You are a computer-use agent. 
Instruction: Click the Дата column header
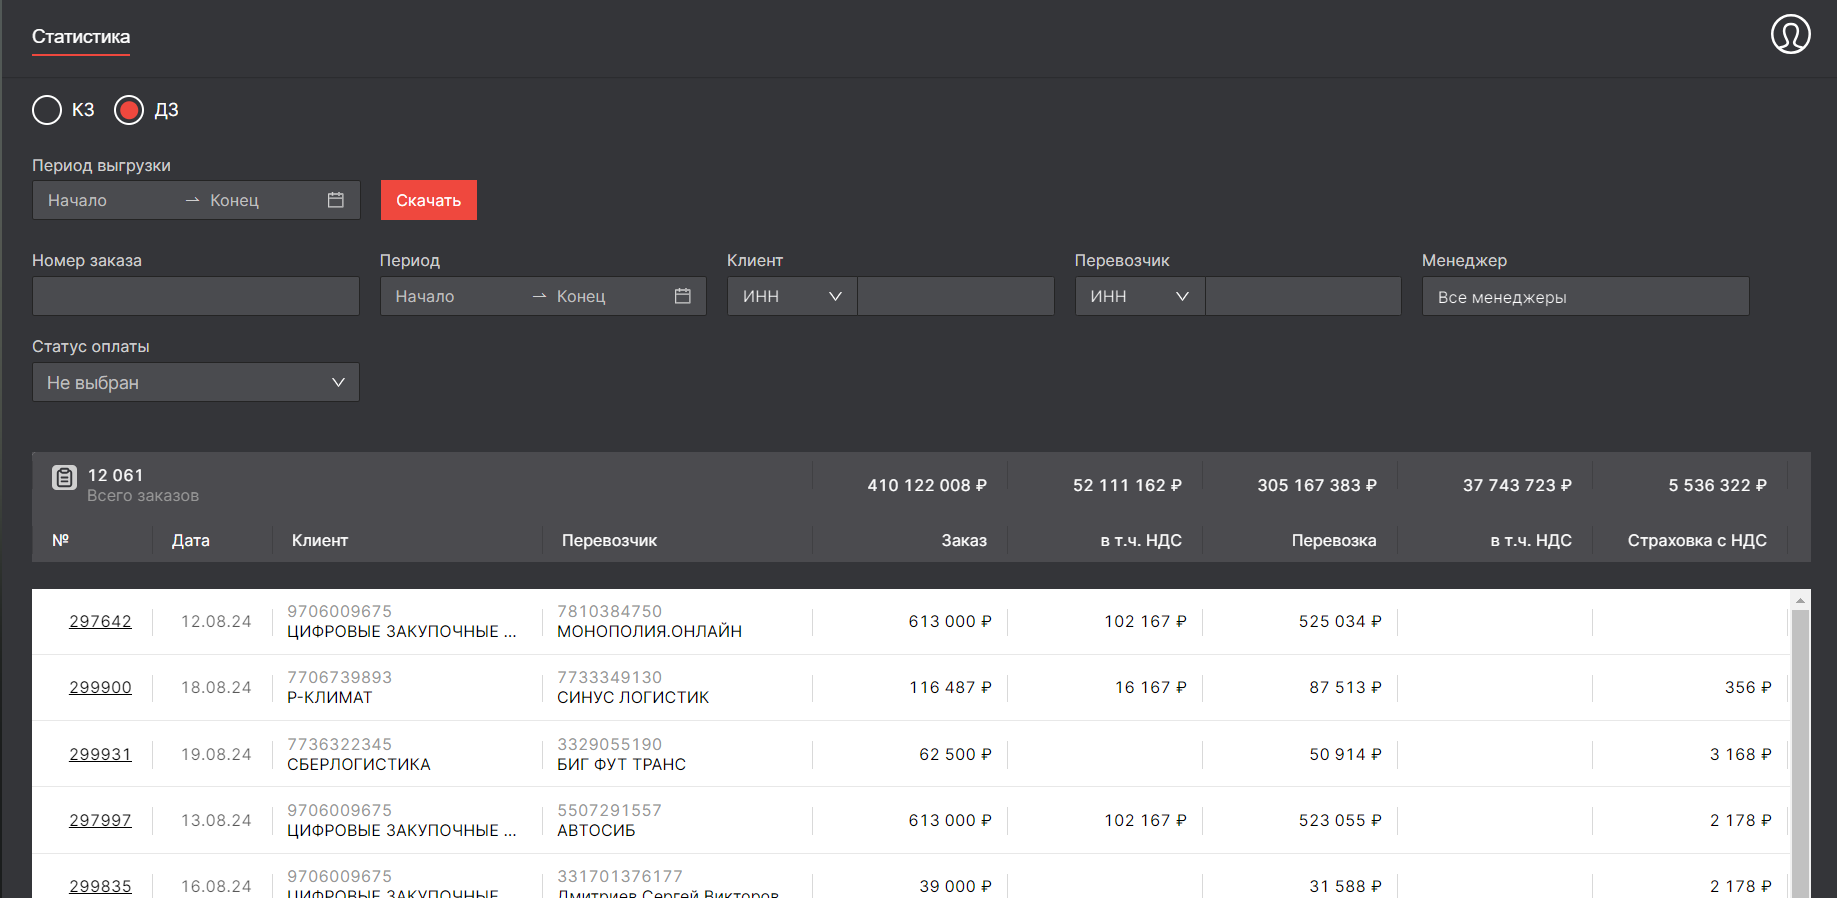coord(191,540)
